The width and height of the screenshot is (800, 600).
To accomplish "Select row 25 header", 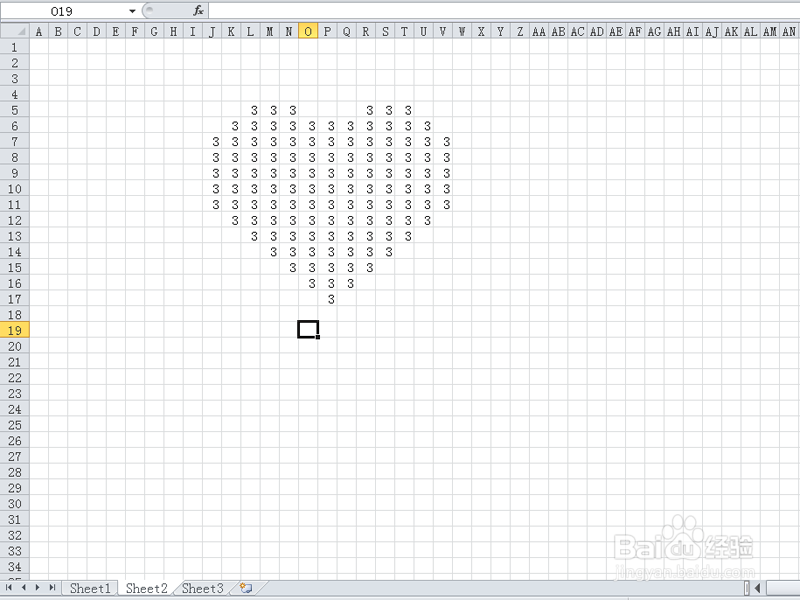I will click(x=15, y=425).
